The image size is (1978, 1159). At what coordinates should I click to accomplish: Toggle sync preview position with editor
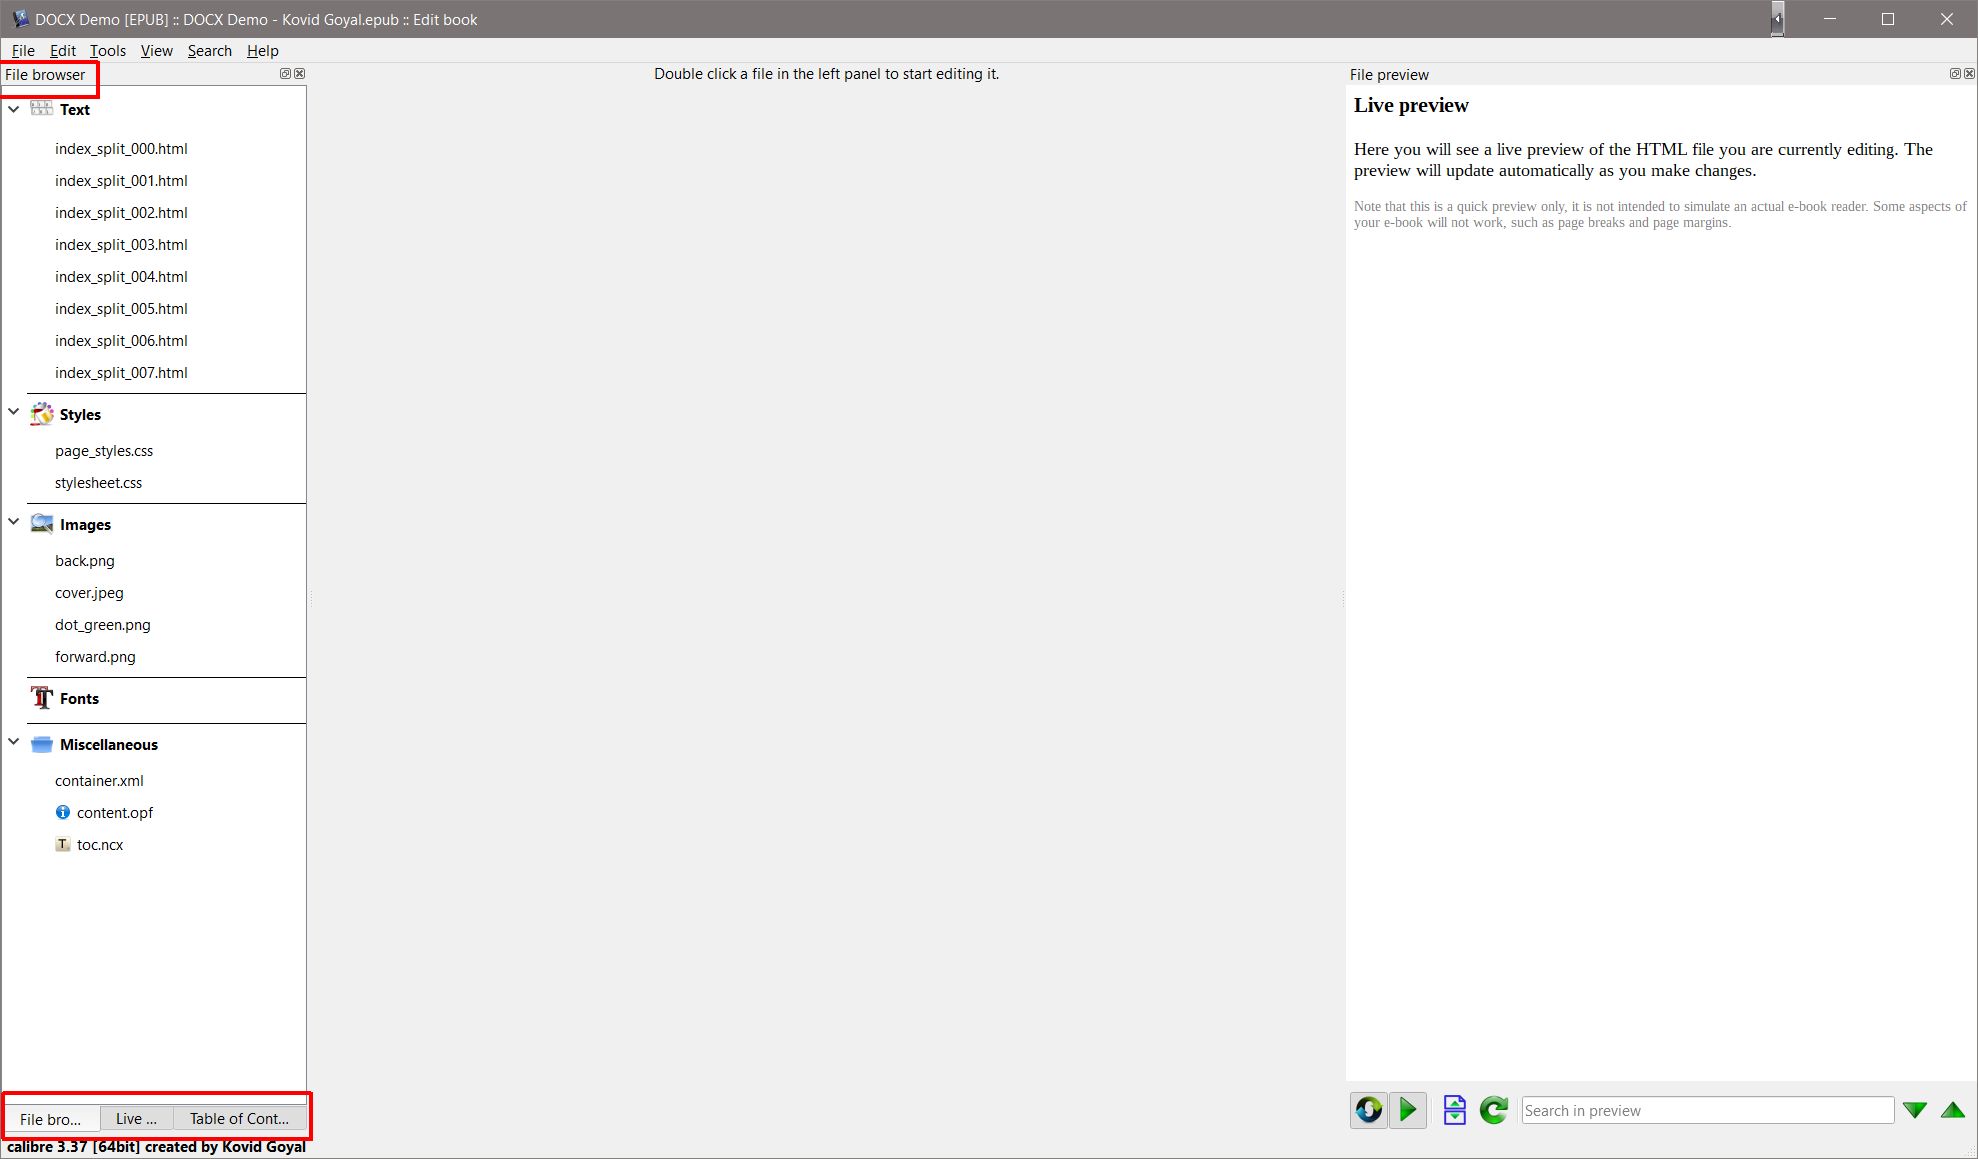coord(1369,1110)
